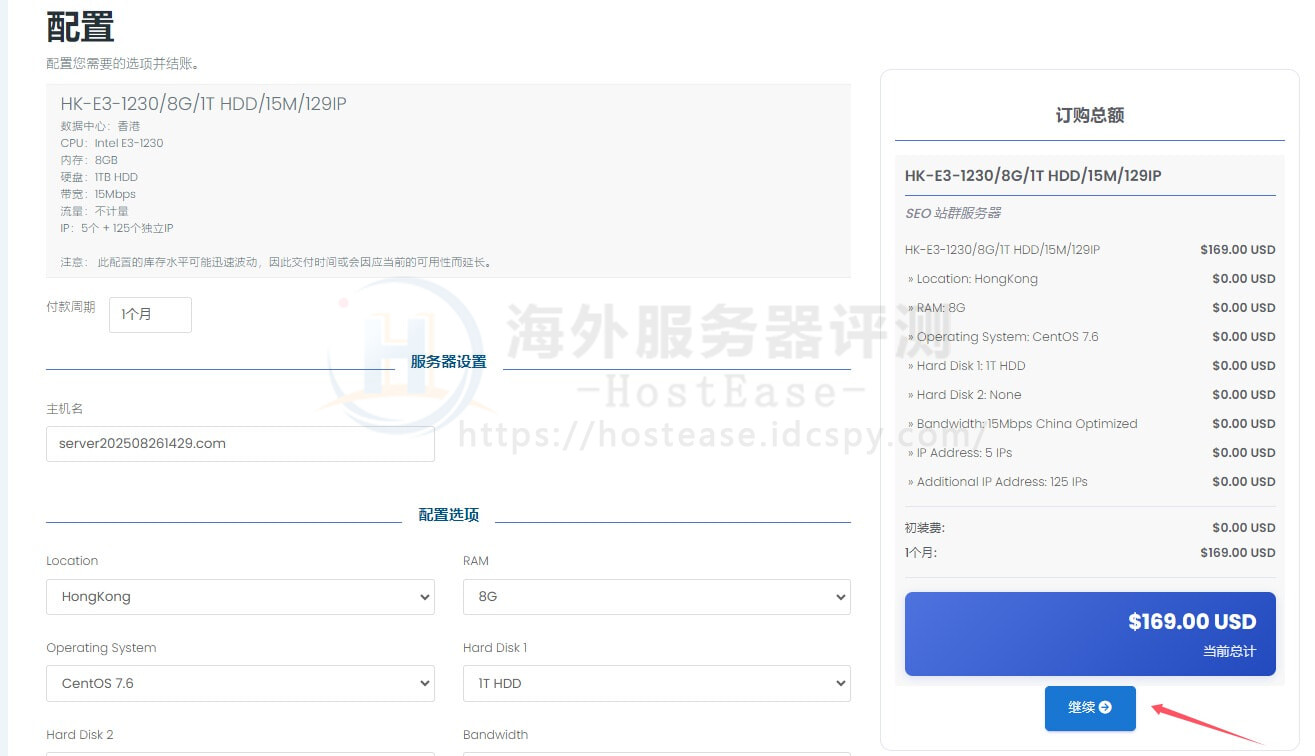Image resolution: width=1315 pixels, height=756 pixels.
Task: Click the product title HK-E3-1230/8G/1T HDD/15M/129IP in description box
Action: (x=203, y=104)
